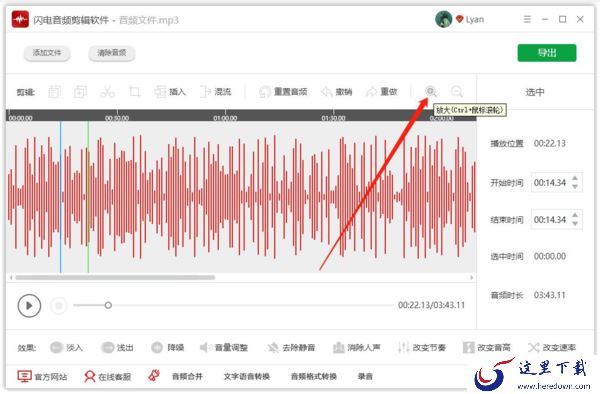Viewport: 600px width, 394px height.
Task: Click the 01:30.00 mark on timeline ruler
Action: (x=334, y=118)
